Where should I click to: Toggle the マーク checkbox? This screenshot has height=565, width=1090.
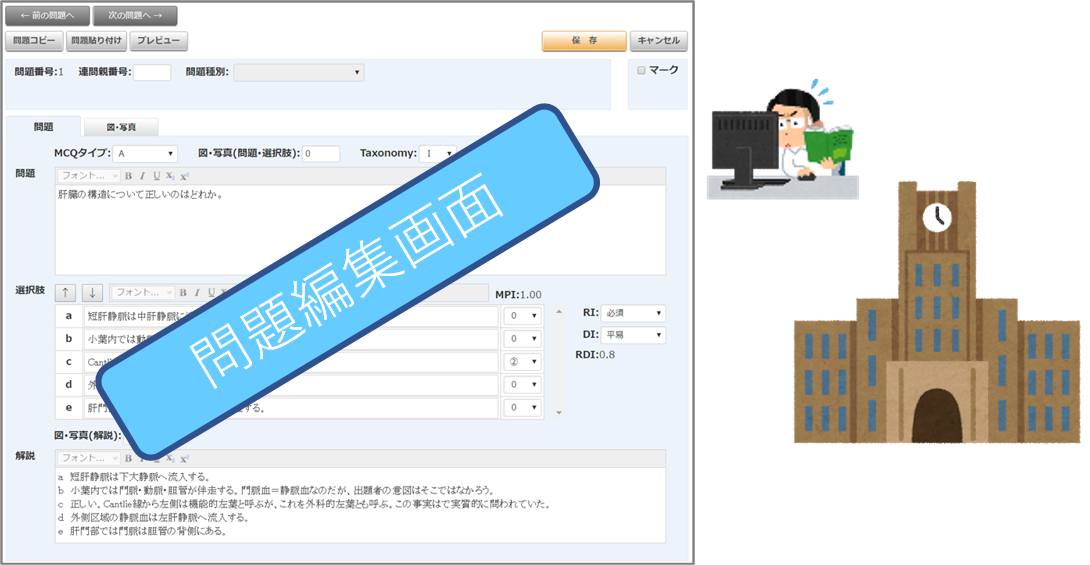[642, 71]
